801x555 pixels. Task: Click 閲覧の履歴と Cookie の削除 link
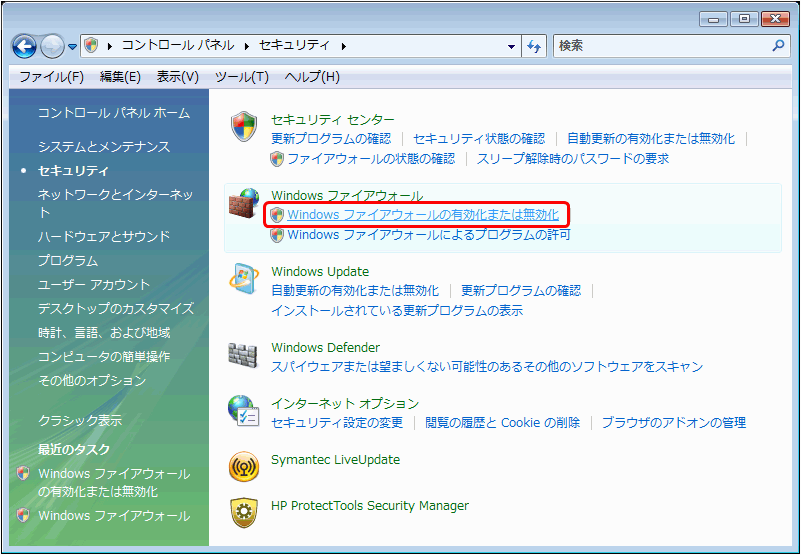point(503,423)
